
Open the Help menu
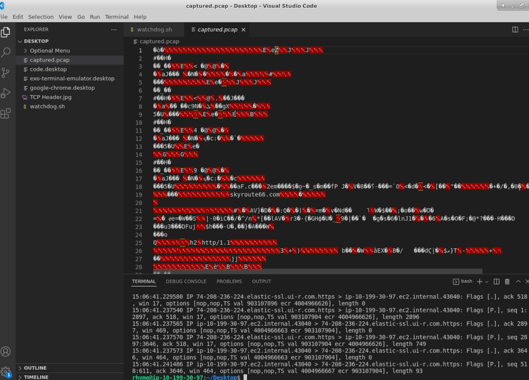pos(140,17)
